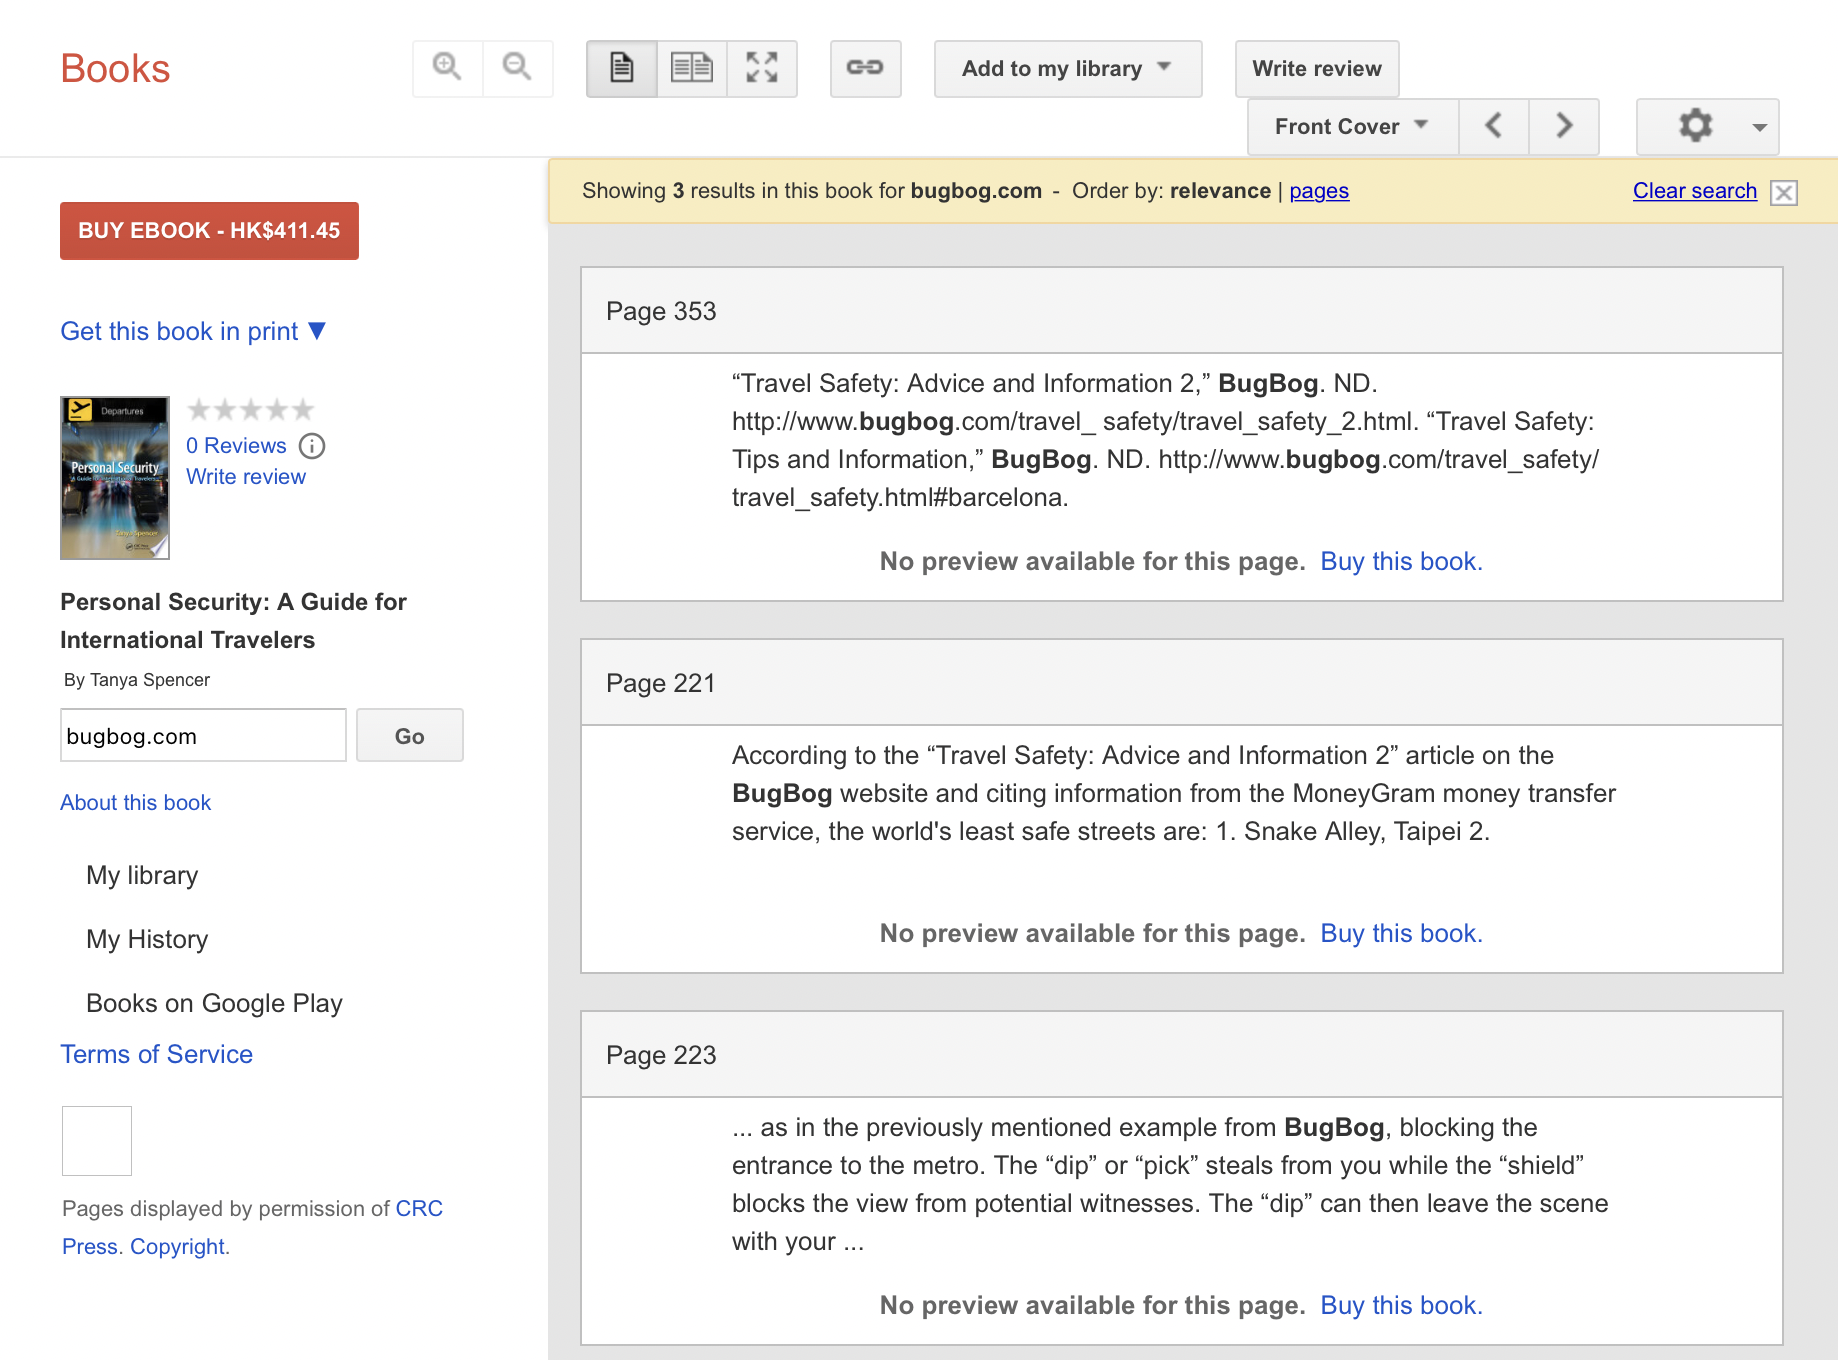Click the author name Tanya Spencer
Image resolution: width=1838 pixels, height=1360 pixels.
click(x=150, y=680)
